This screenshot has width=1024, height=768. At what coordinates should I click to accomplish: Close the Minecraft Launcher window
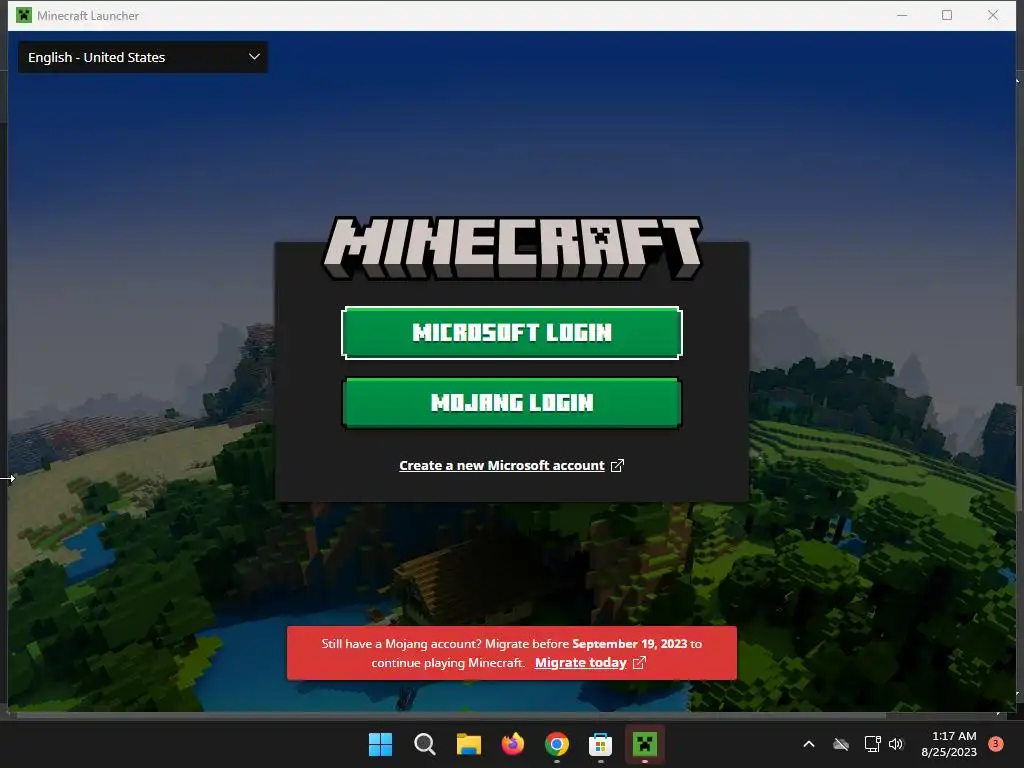993,15
